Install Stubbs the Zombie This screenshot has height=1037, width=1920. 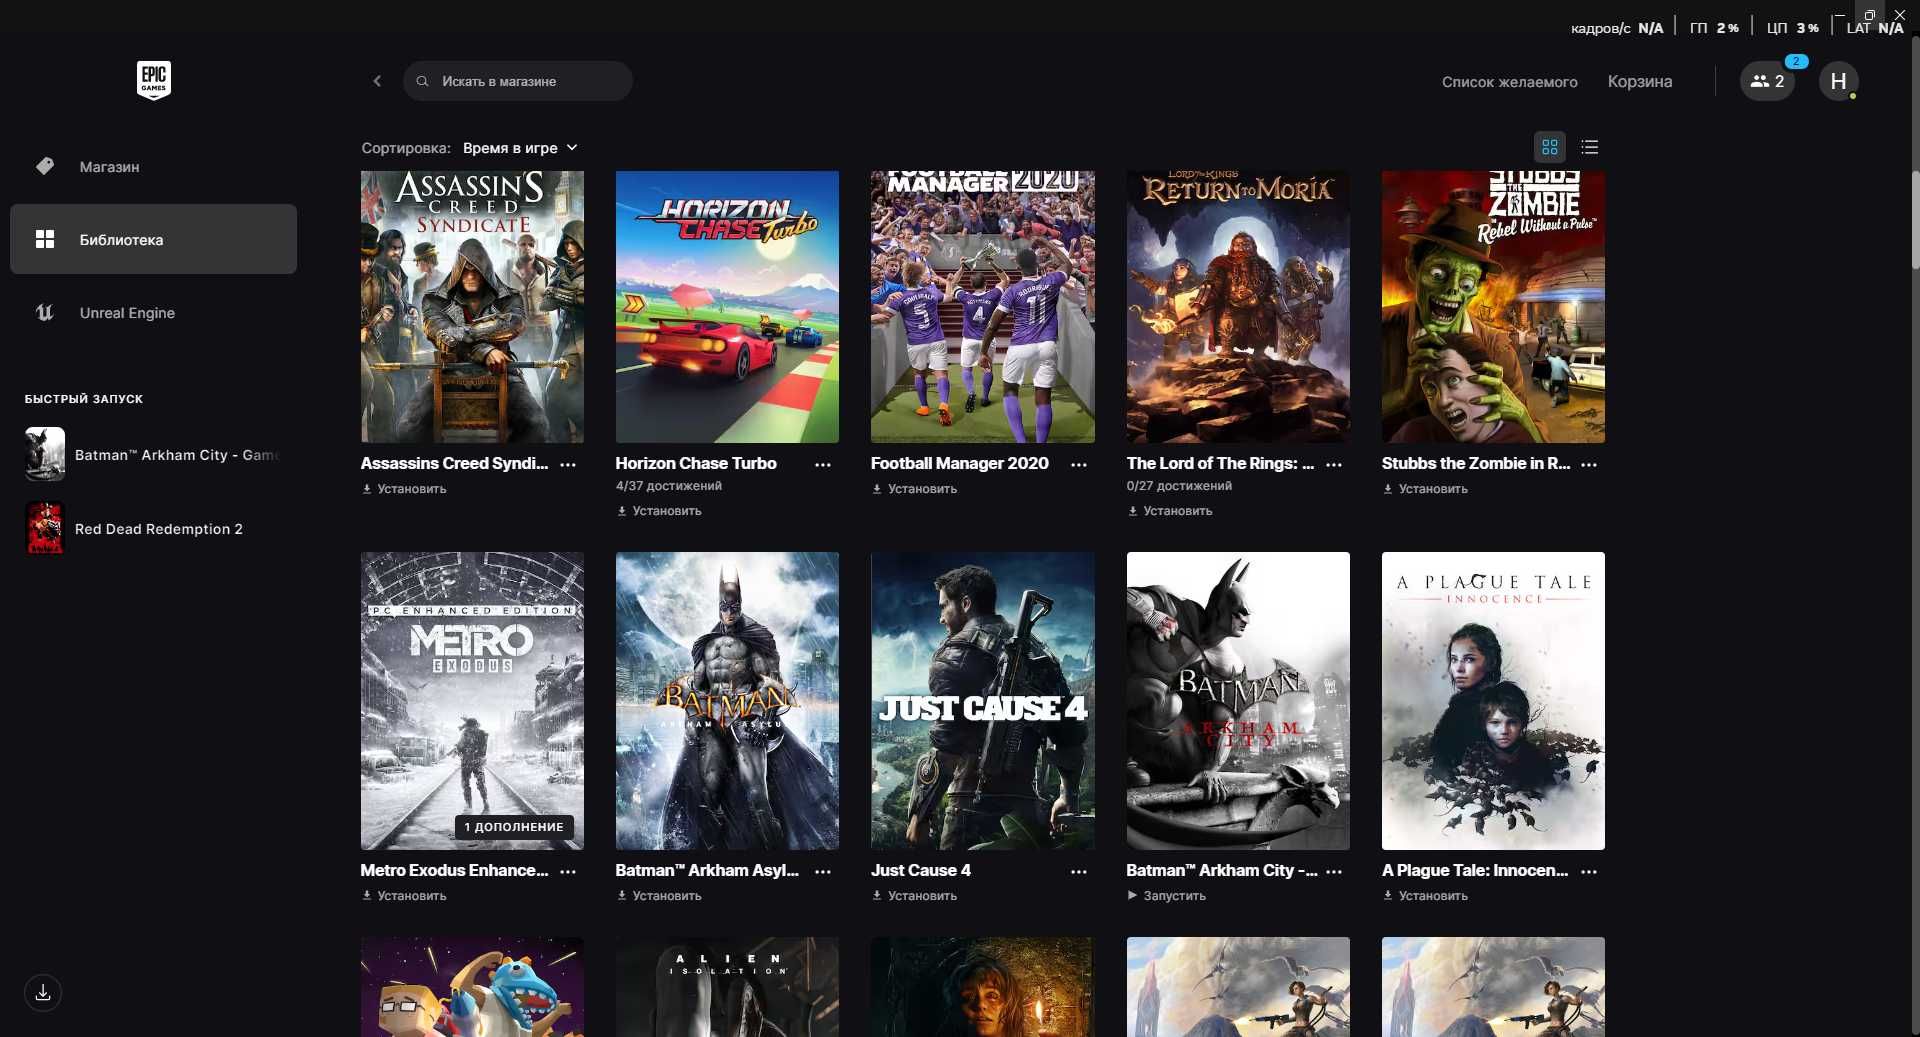coord(1425,489)
